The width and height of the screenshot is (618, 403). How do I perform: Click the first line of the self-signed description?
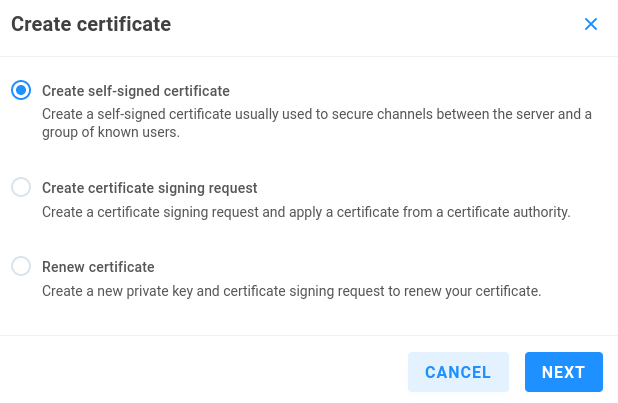[x=316, y=114]
